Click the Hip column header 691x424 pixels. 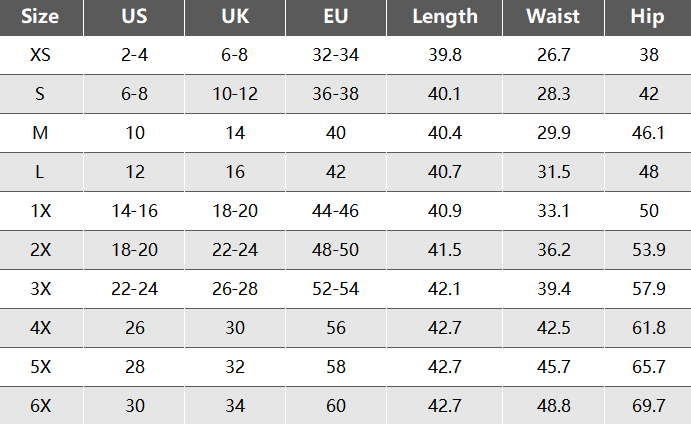click(x=648, y=17)
